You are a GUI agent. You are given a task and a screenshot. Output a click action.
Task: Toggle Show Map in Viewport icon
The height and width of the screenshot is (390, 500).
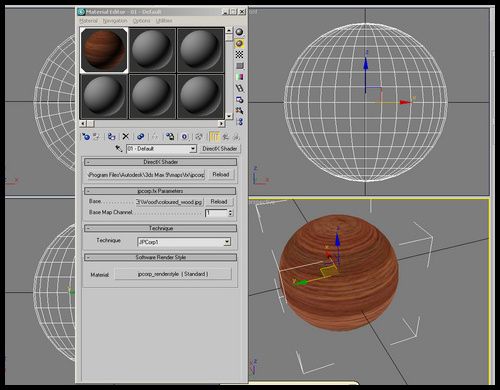click(x=199, y=136)
